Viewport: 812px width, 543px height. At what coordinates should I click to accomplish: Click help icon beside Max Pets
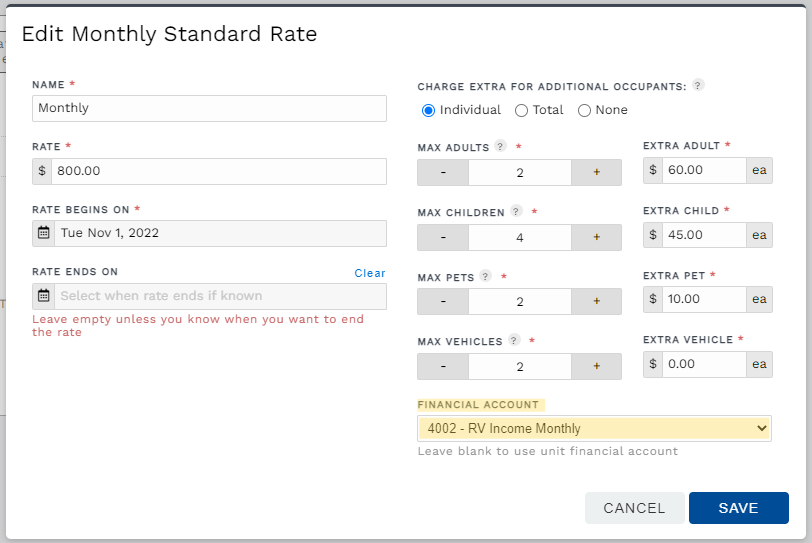click(x=485, y=276)
